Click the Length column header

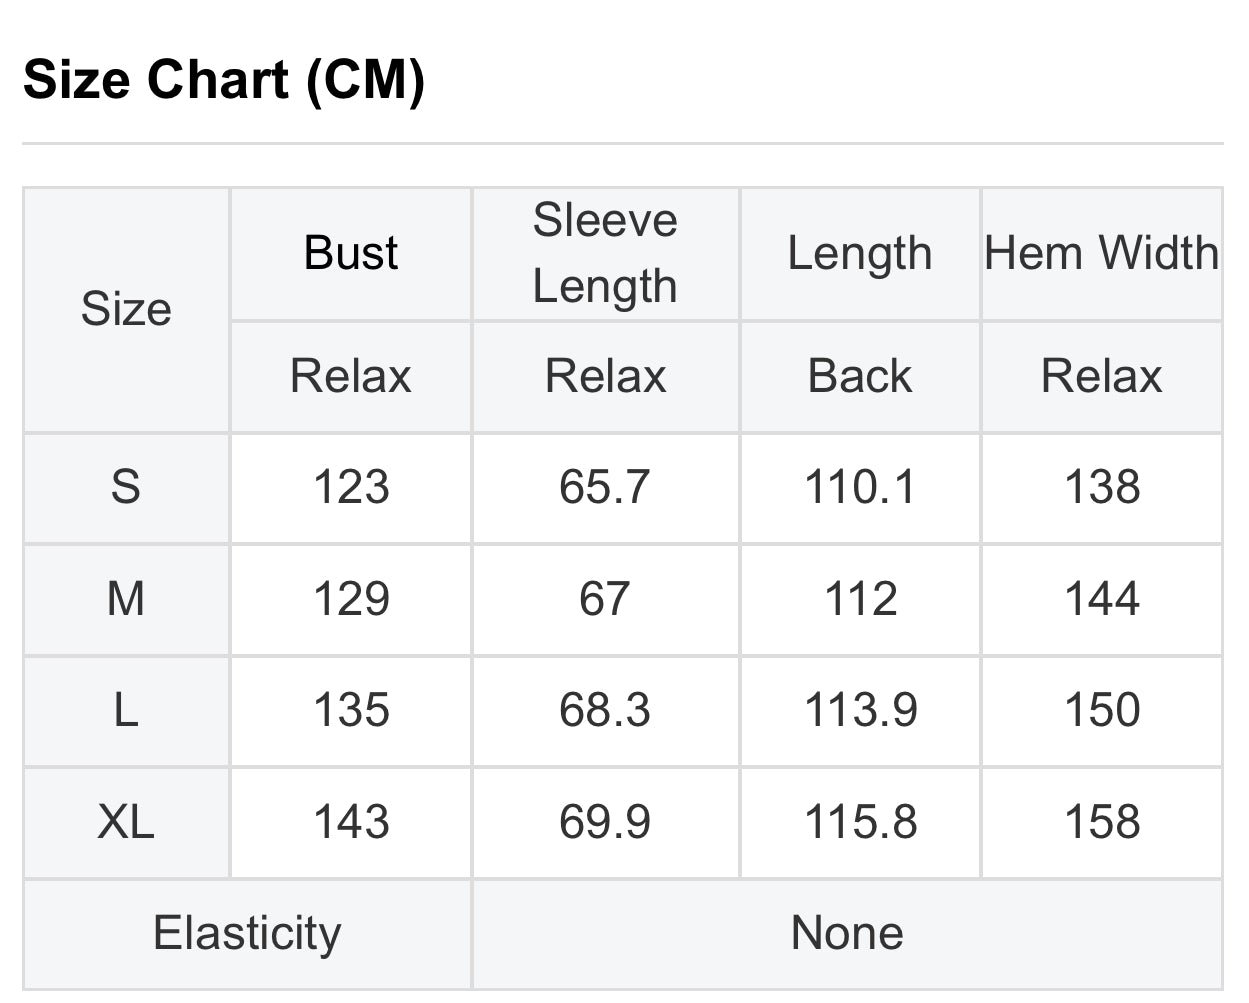[860, 253]
